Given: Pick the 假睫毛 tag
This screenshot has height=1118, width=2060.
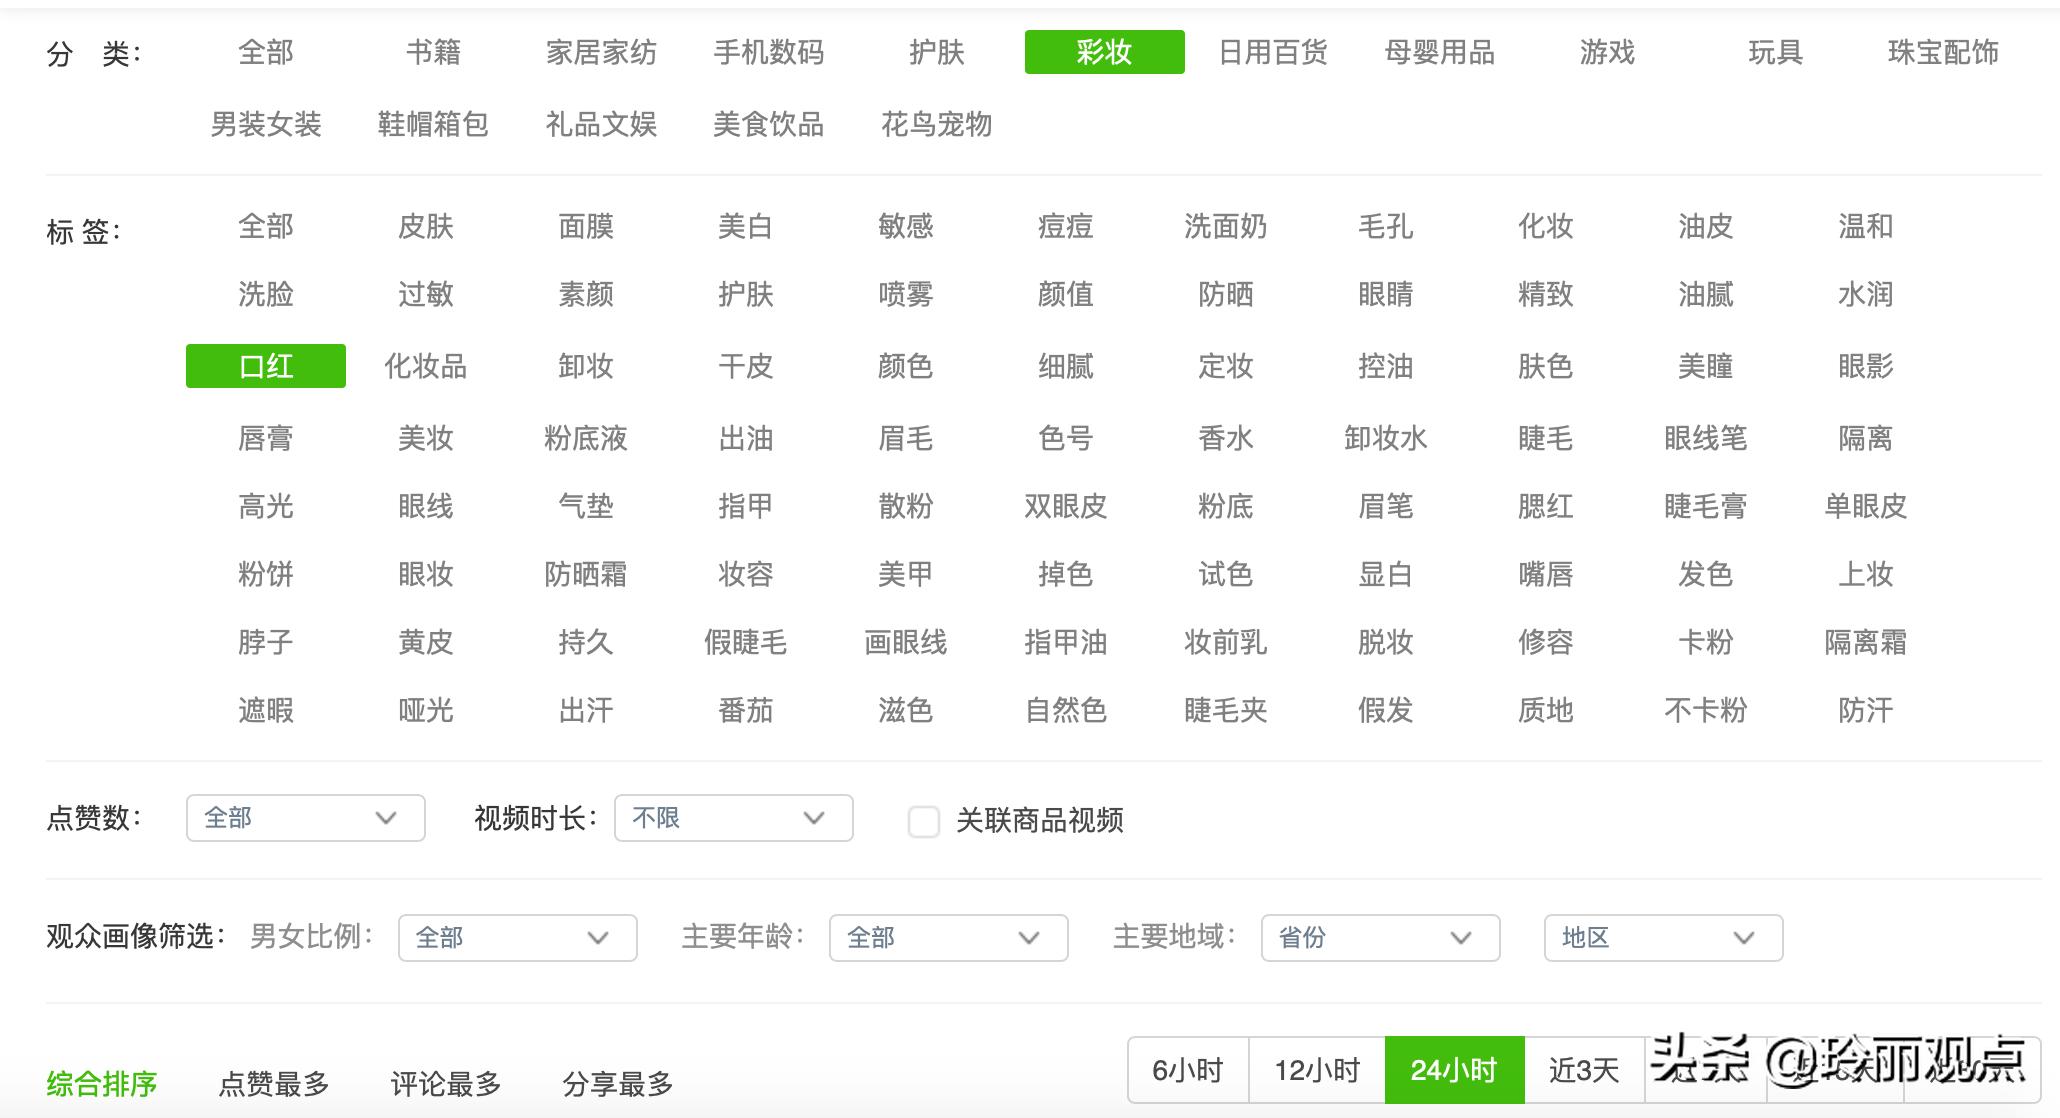Looking at the screenshot, I should [x=746, y=642].
